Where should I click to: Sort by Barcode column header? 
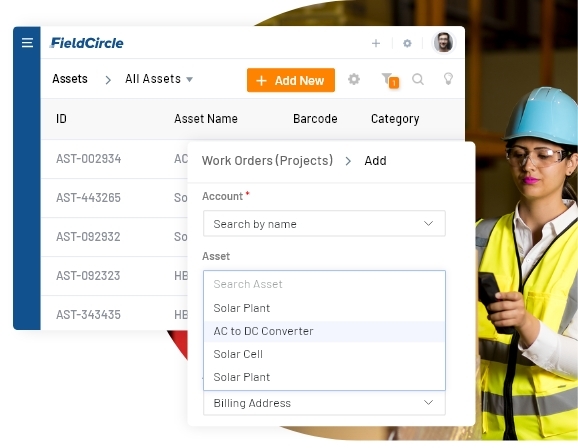point(315,119)
